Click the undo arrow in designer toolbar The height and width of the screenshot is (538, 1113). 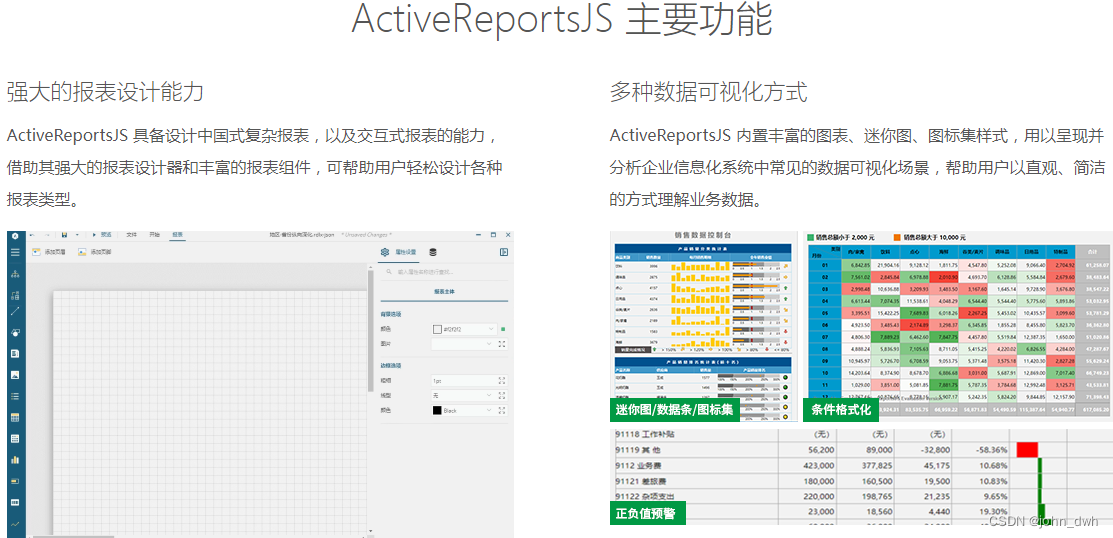[33, 235]
